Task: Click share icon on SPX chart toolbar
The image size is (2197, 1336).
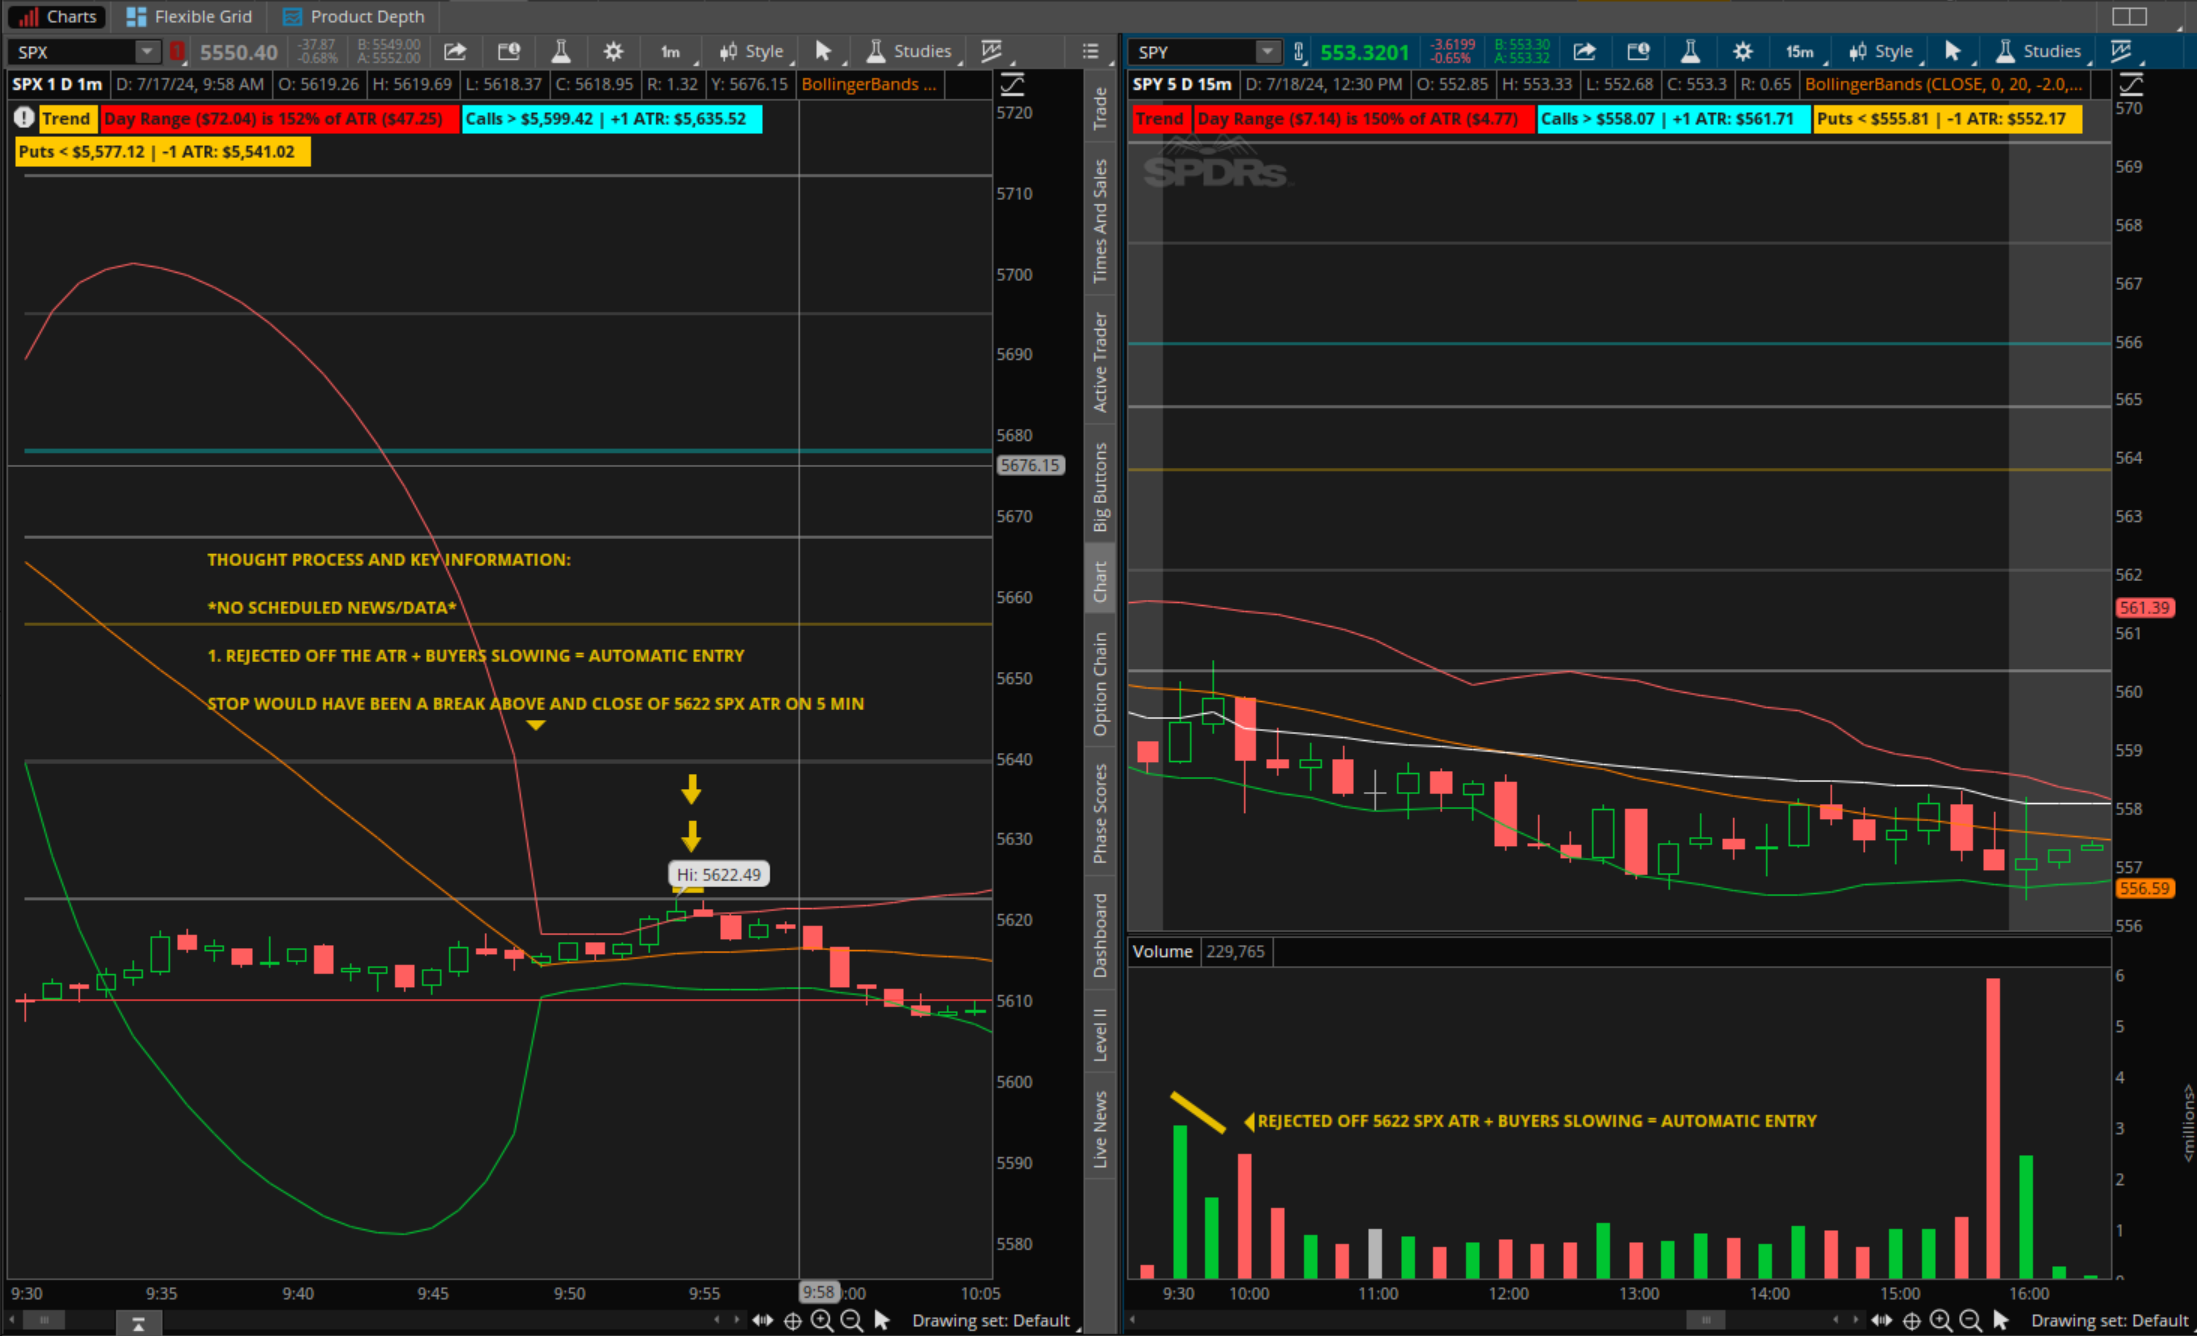Action: pyautogui.click(x=455, y=51)
